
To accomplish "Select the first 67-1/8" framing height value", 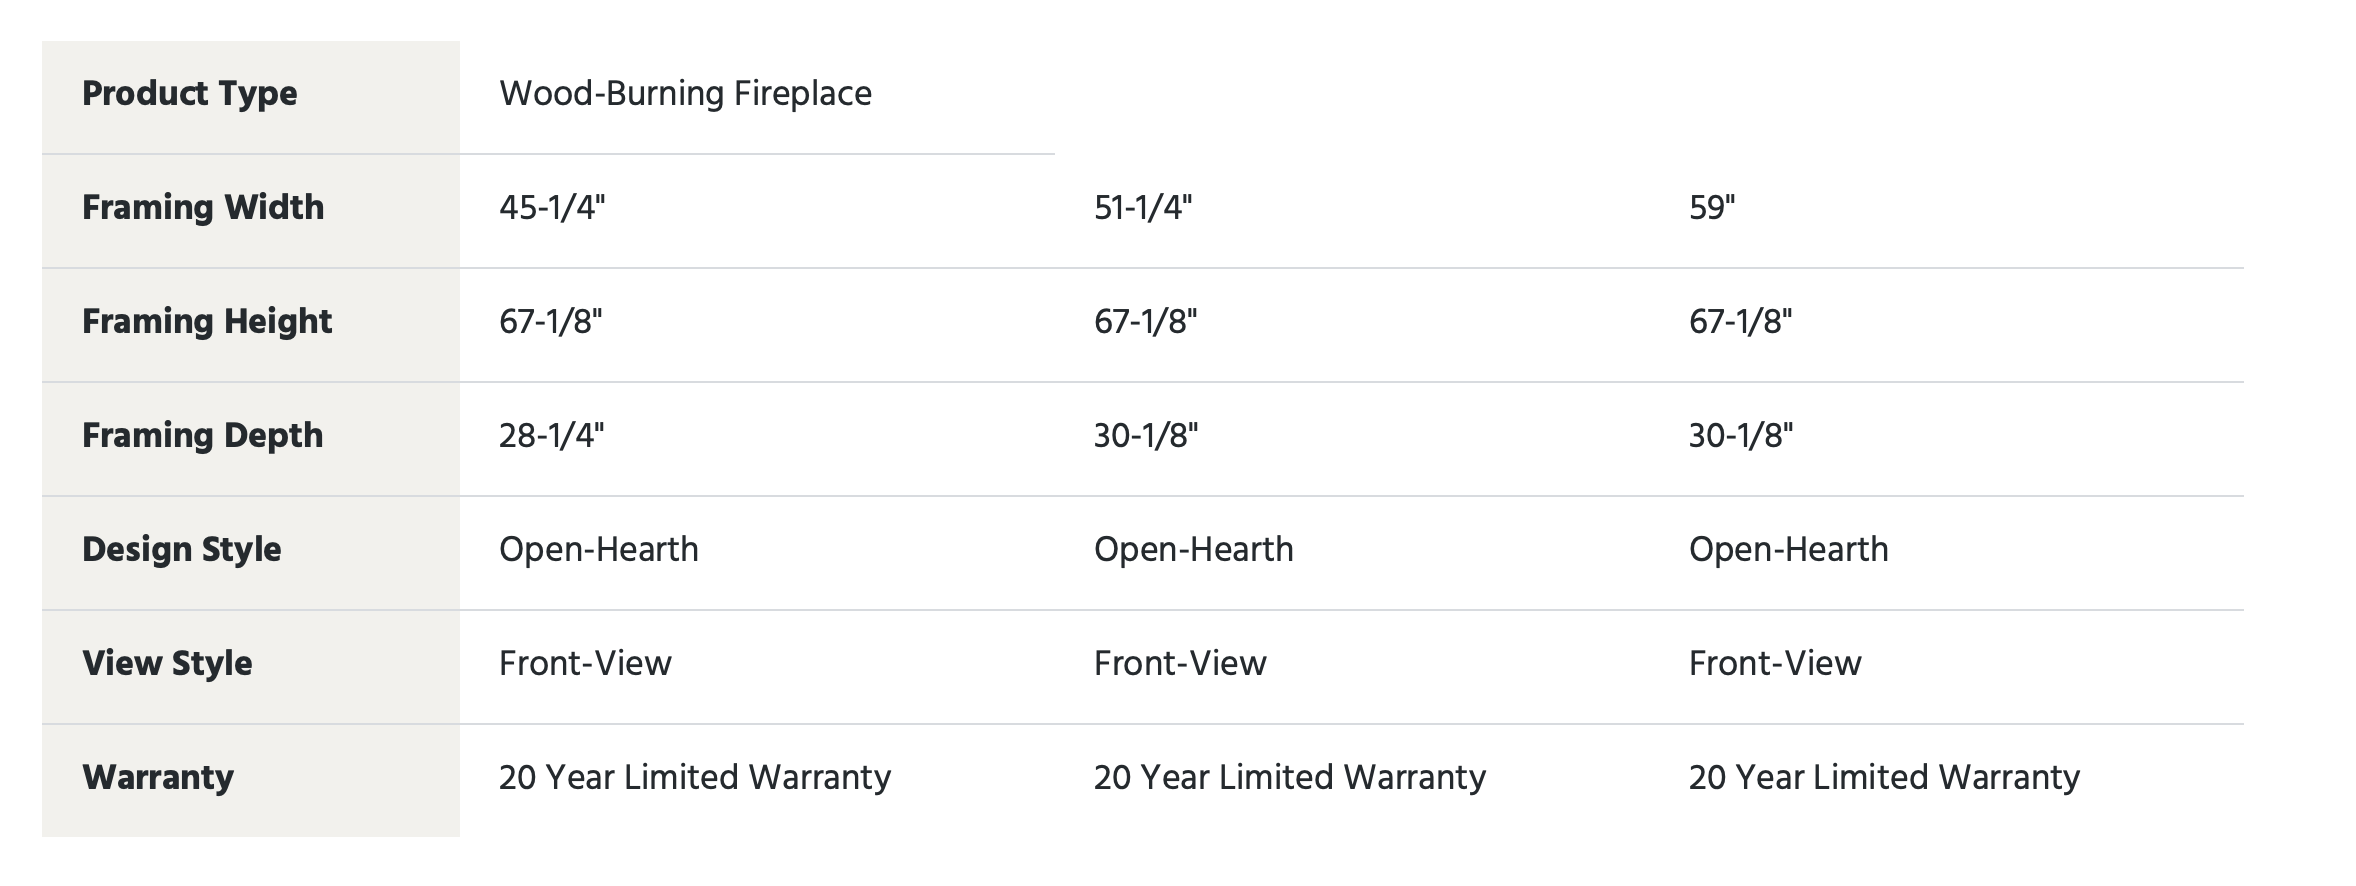I will coord(551,322).
